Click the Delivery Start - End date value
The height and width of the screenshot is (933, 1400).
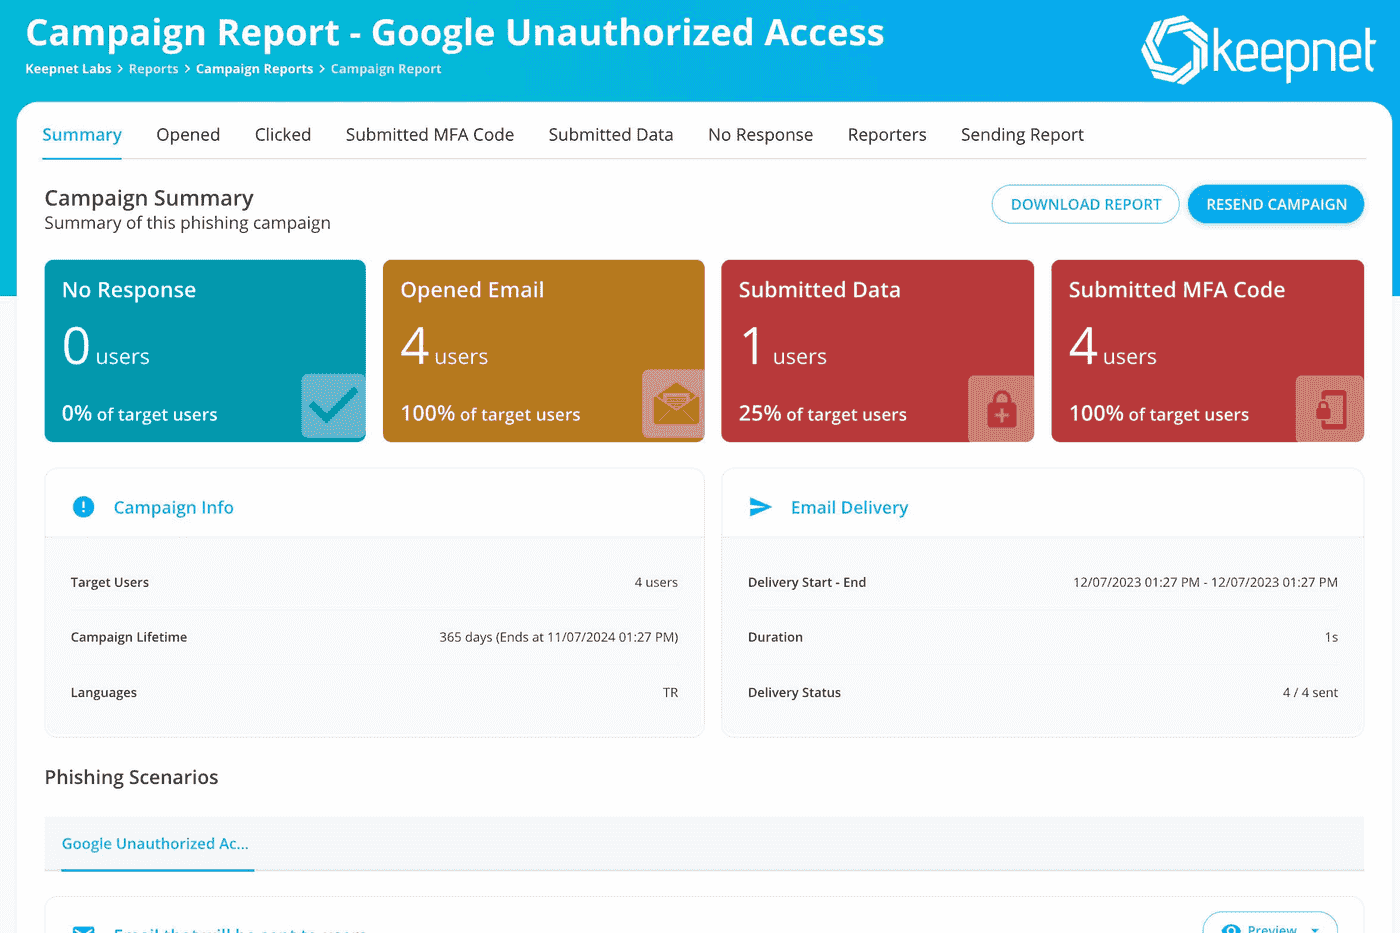(1205, 582)
